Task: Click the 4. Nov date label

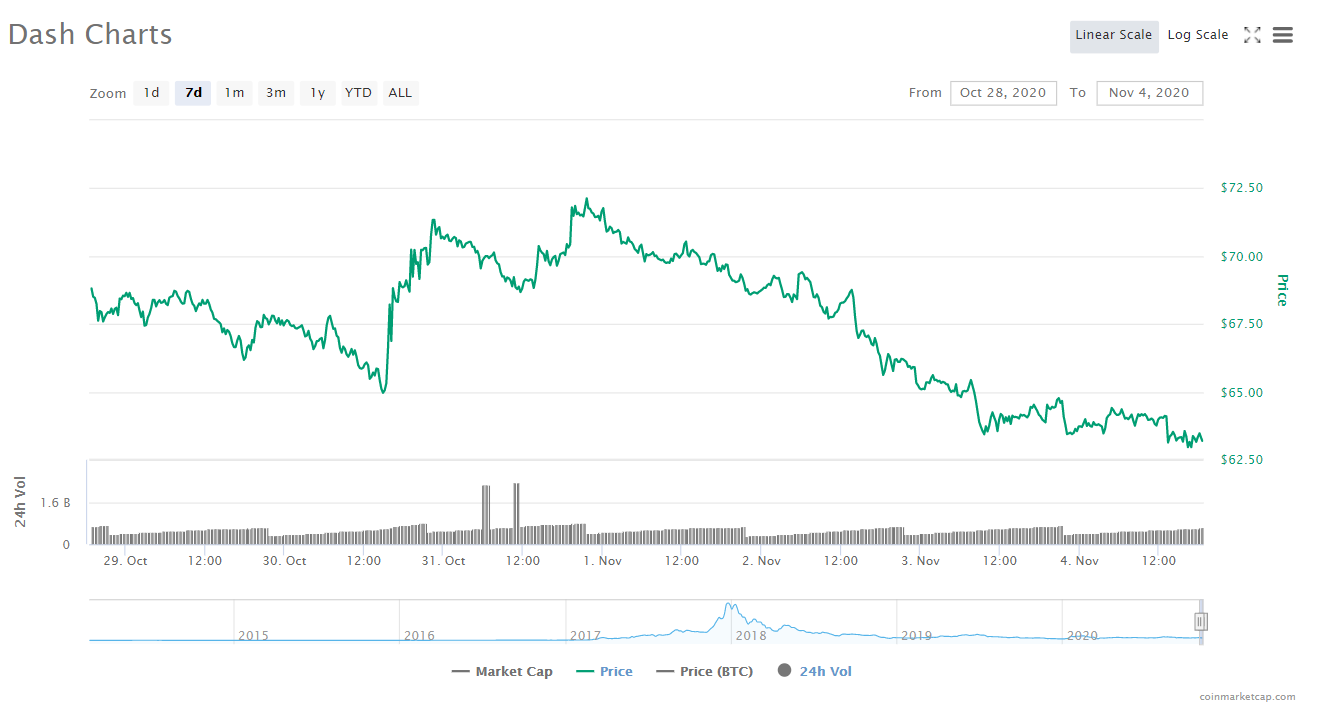Action: coord(1080,561)
